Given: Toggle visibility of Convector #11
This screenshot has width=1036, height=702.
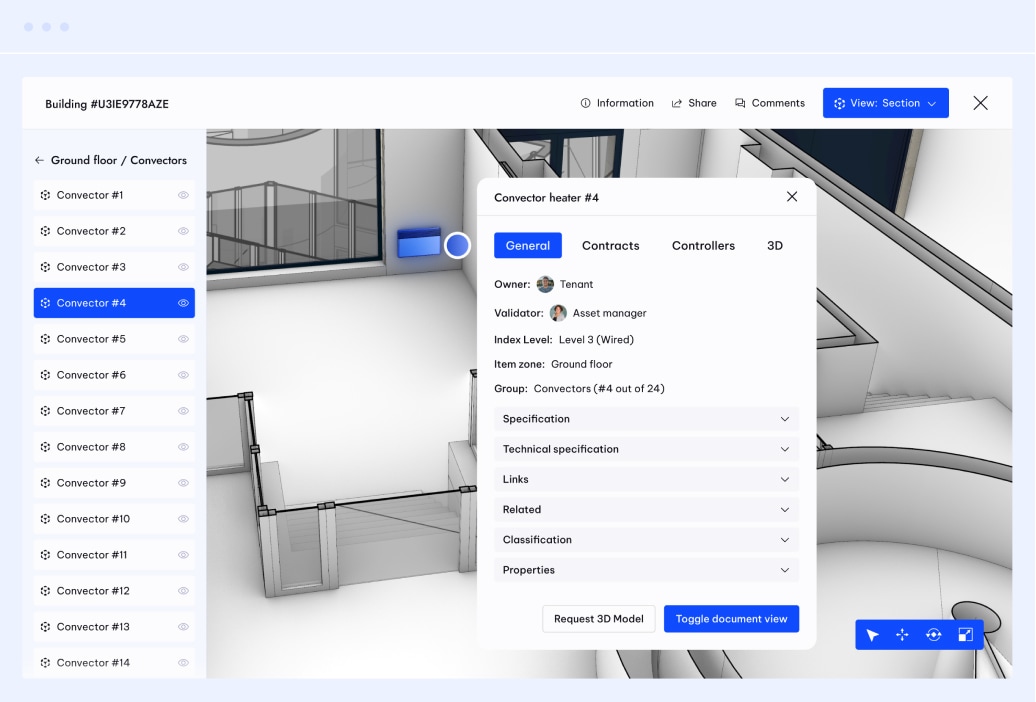Looking at the screenshot, I should (184, 555).
